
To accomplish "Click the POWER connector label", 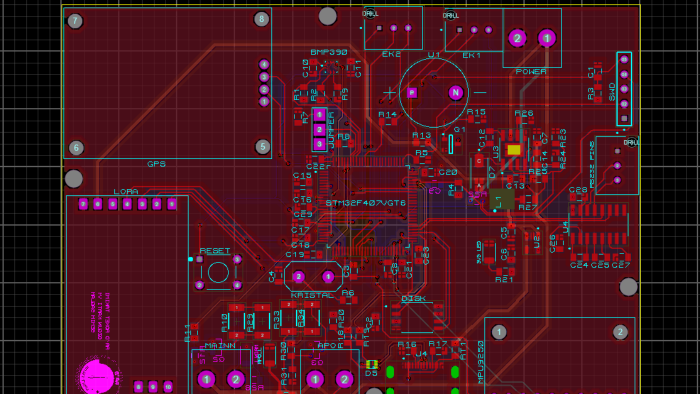I will click(x=531, y=71).
